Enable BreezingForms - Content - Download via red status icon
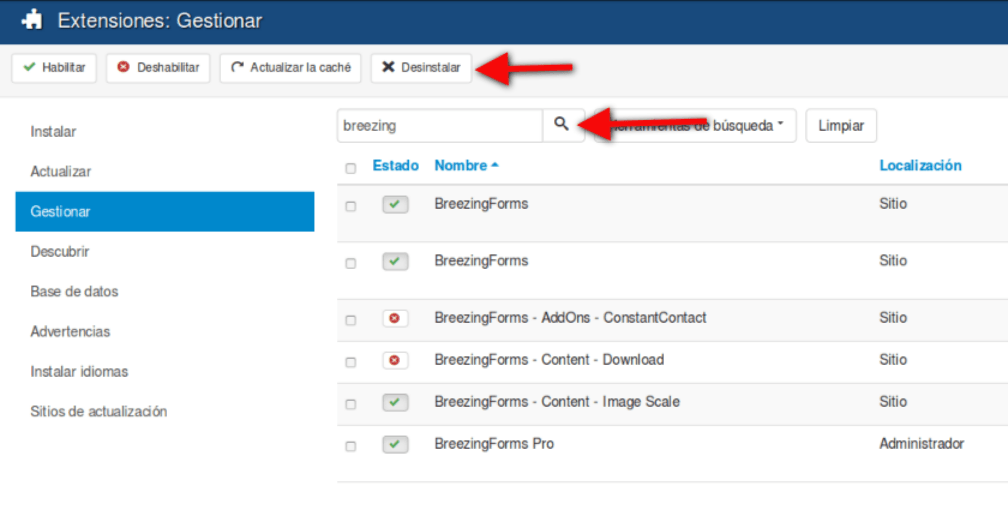Screen dimensions: 1008x526 point(395,361)
